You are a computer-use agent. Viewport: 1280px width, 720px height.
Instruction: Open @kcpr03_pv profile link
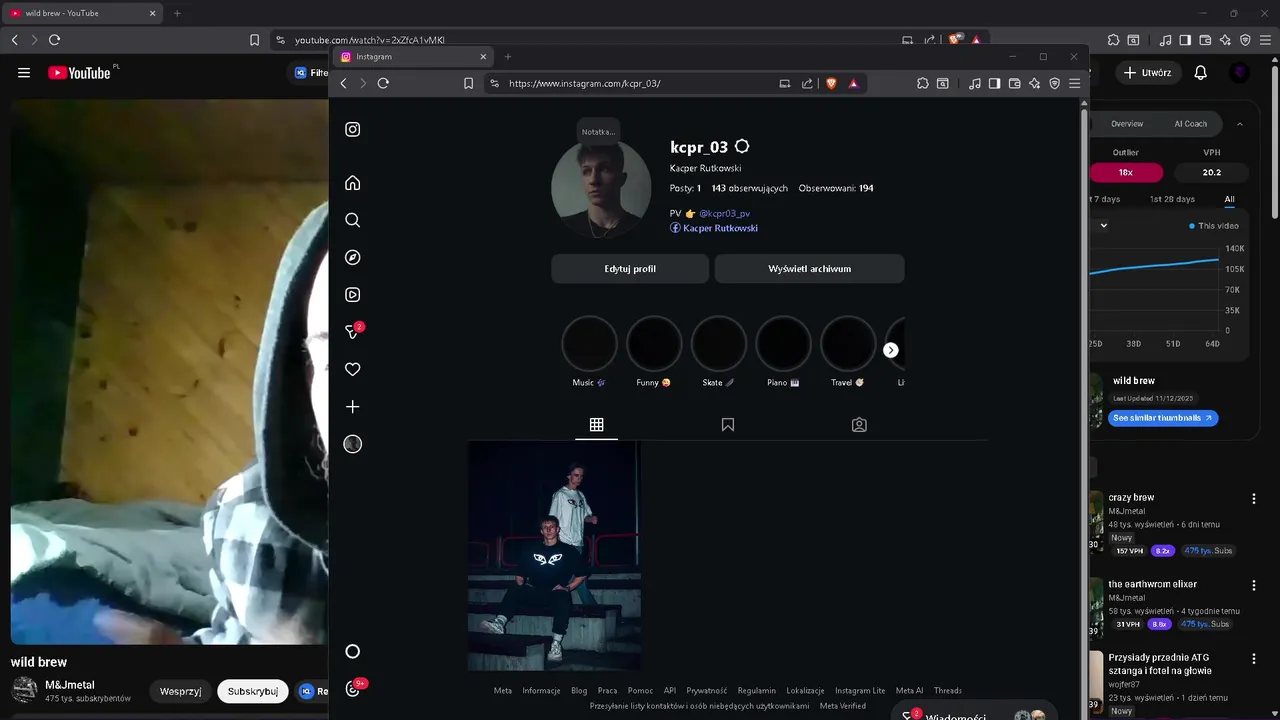(724, 213)
